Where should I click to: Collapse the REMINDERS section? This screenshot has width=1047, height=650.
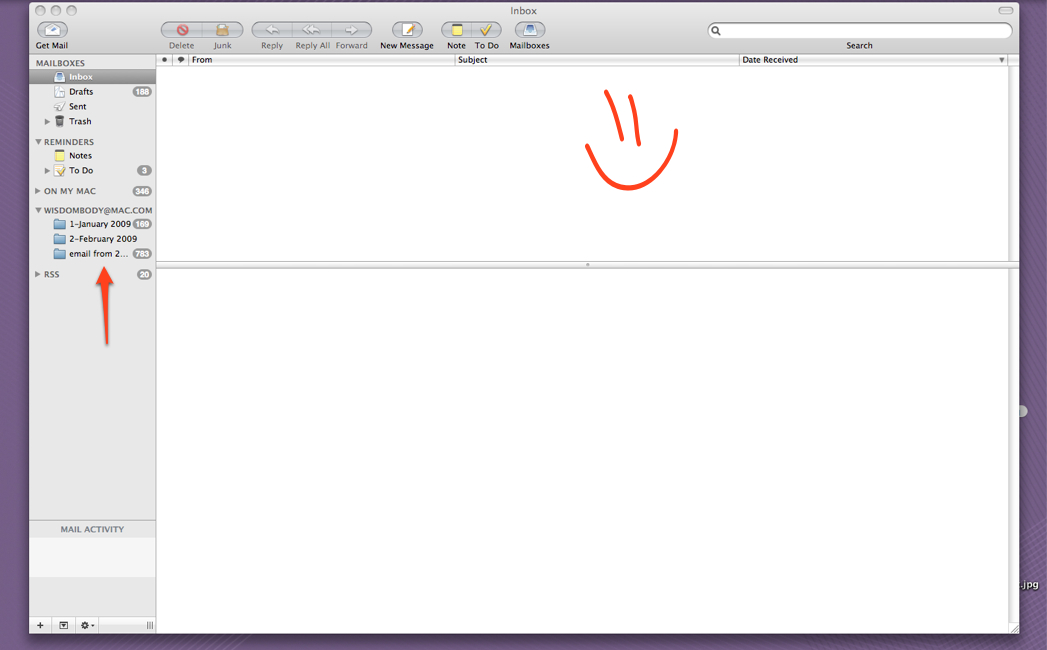(x=38, y=142)
